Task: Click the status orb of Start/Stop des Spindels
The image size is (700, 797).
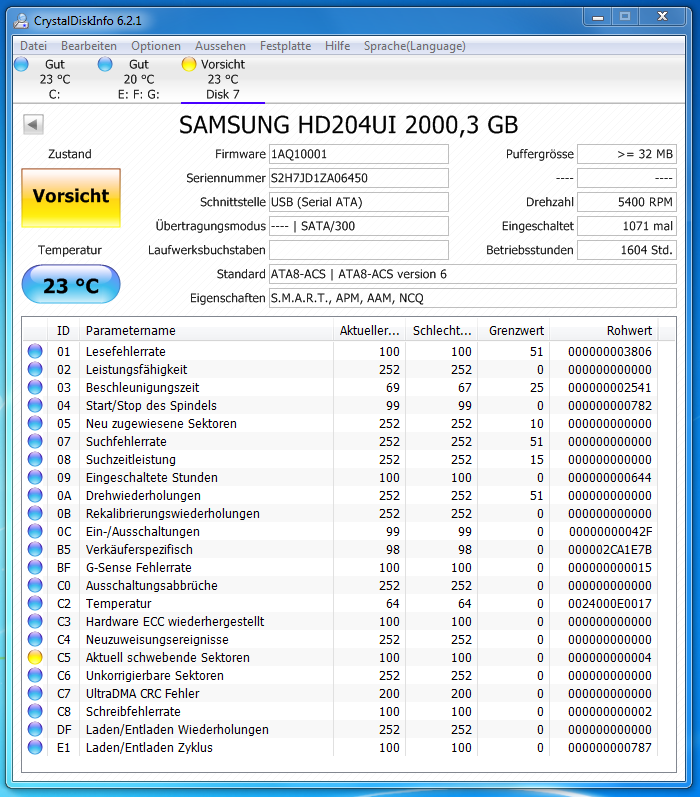Action: [x=35, y=406]
